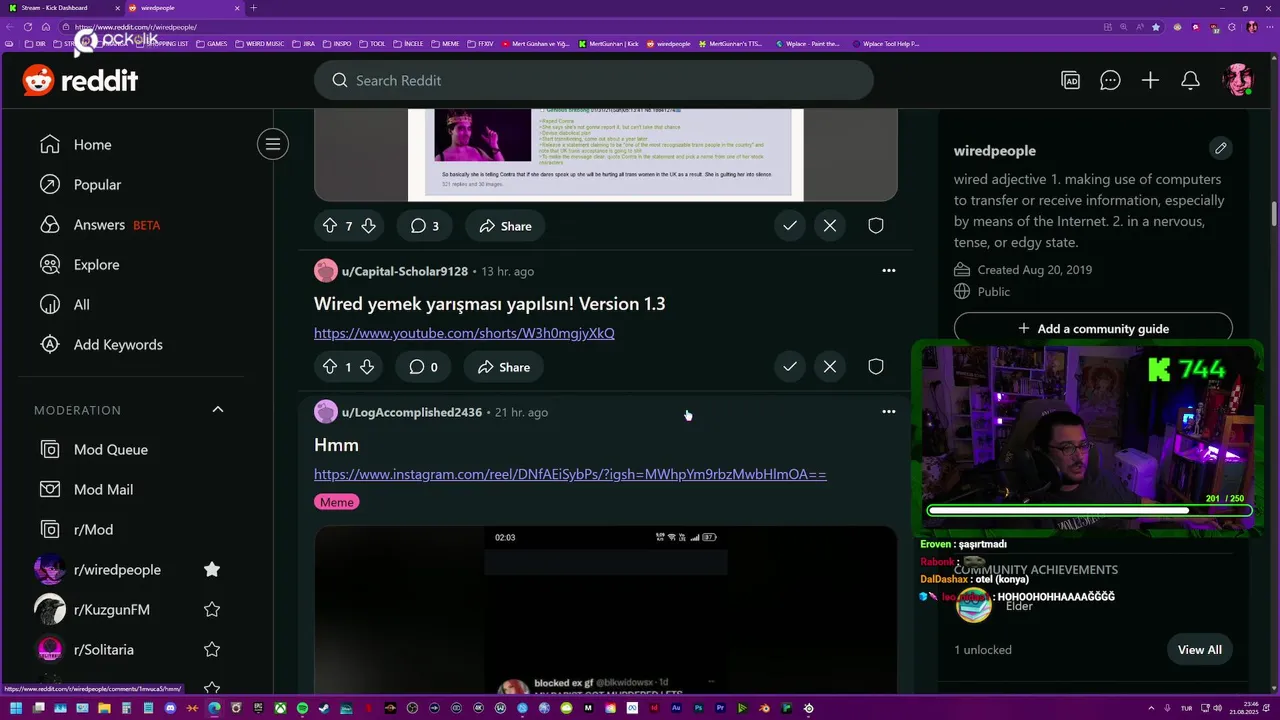Image resolution: width=1280 pixels, height=720 pixels.
Task: Open u/Capital-Scholar9128 profile link
Action: point(405,271)
